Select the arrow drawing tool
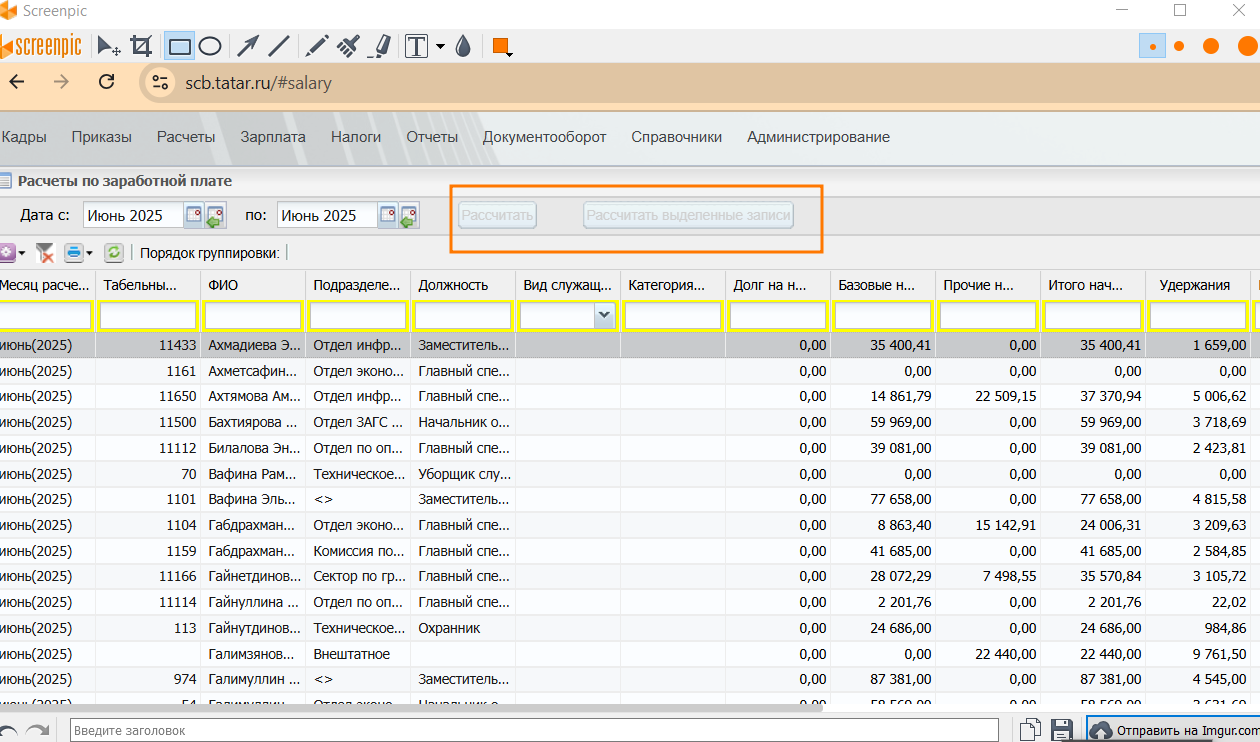 (248, 46)
